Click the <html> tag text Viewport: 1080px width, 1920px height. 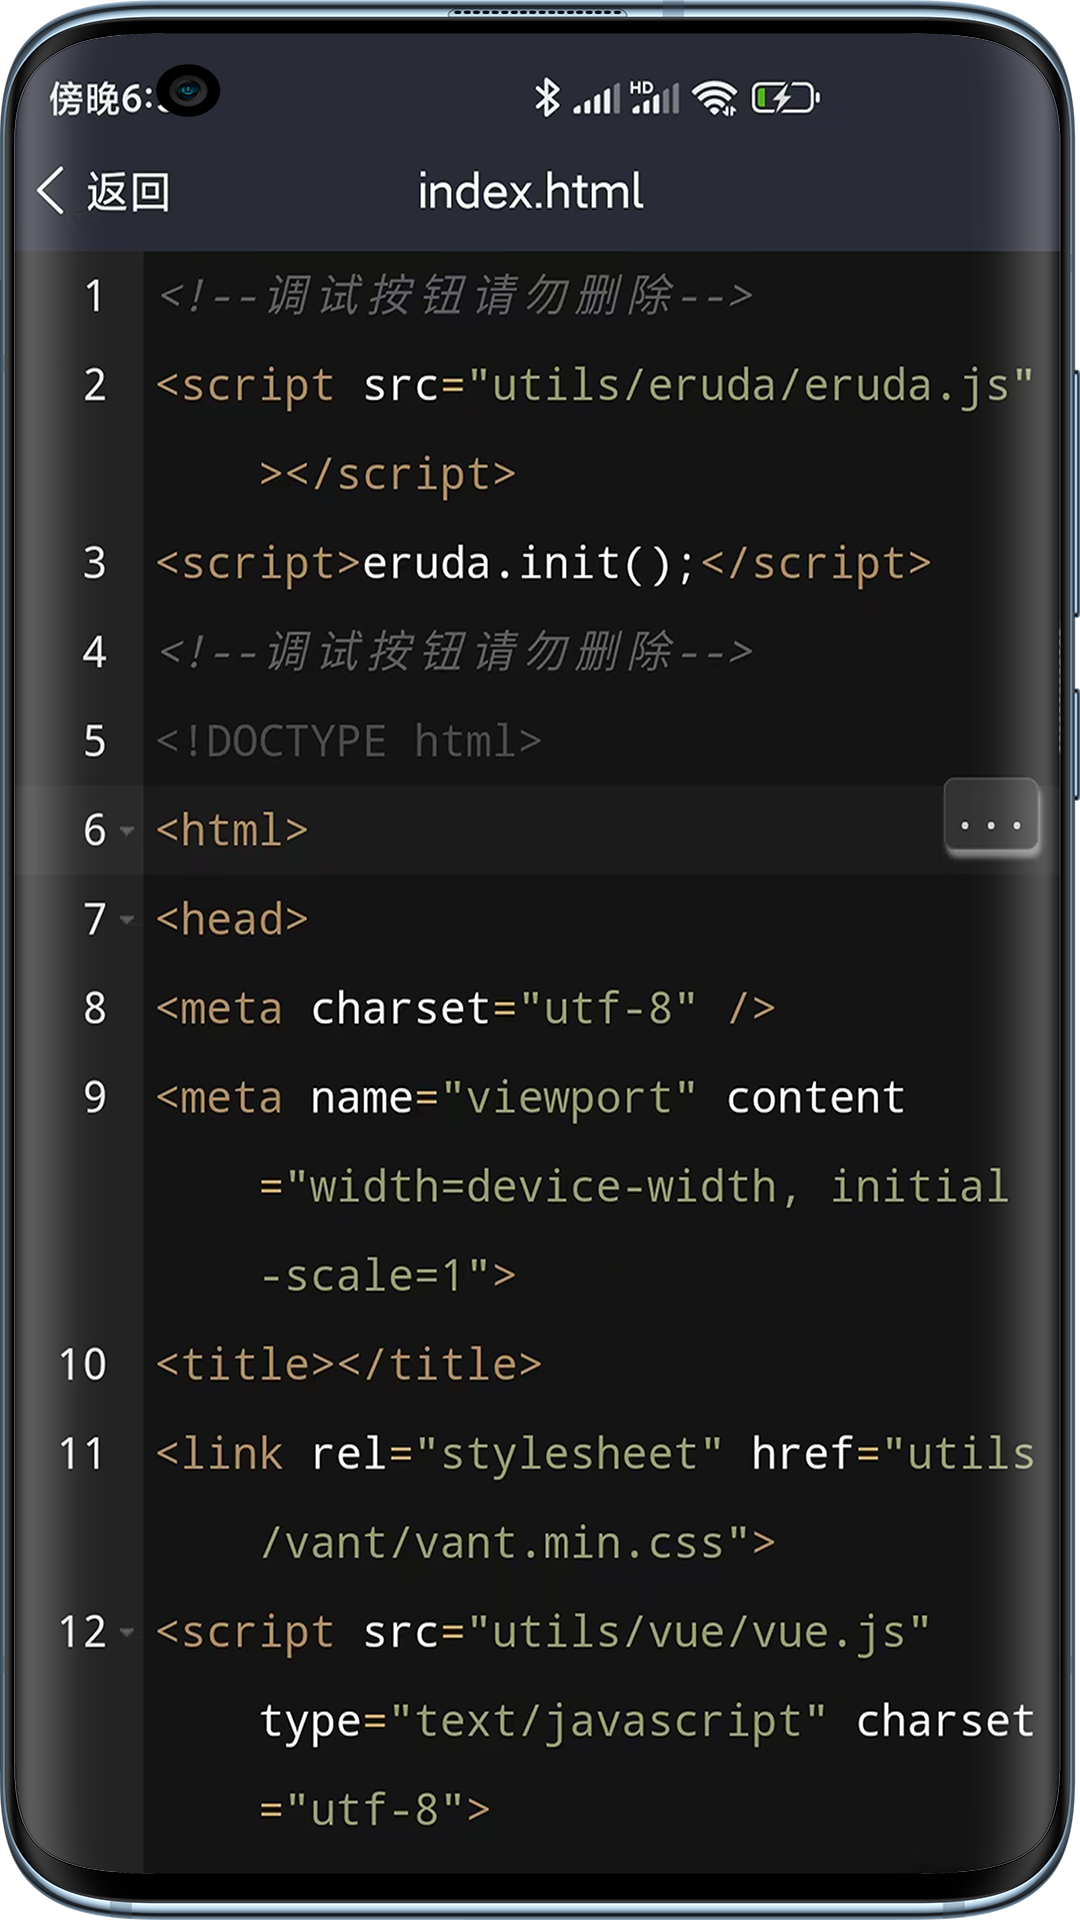pyautogui.click(x=232, y=831)
